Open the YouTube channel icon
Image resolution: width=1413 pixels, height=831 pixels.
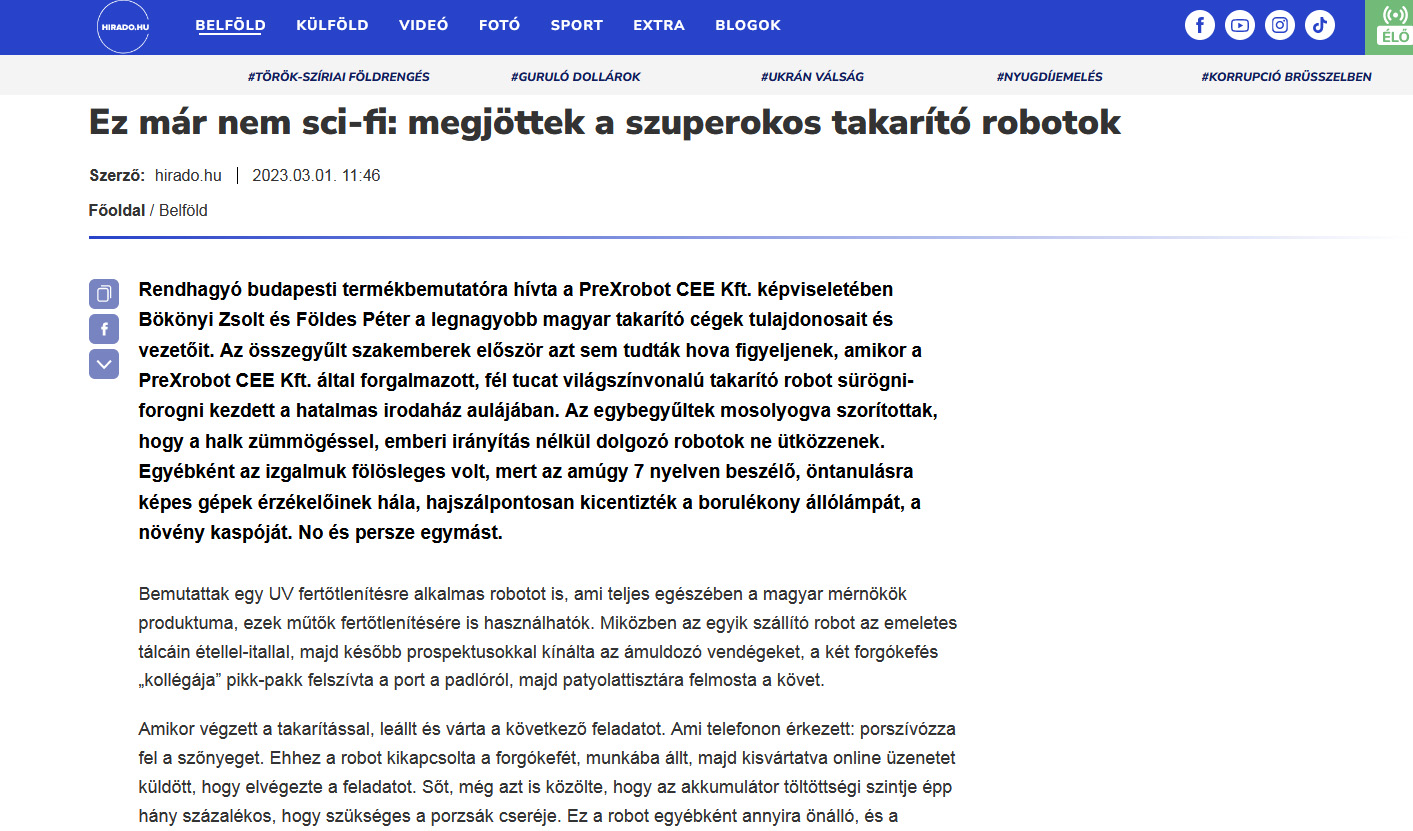(1240, 25)
